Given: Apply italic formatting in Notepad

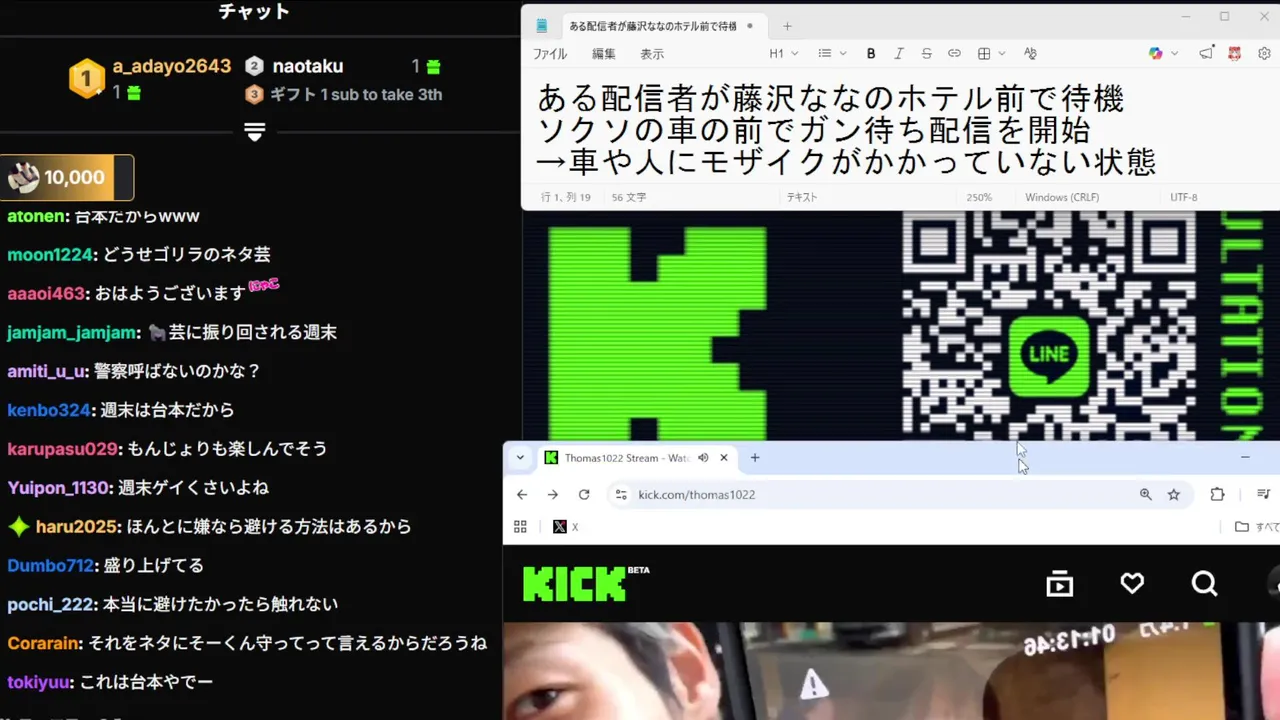Looking at the screenshot, I should click(899, 53).
